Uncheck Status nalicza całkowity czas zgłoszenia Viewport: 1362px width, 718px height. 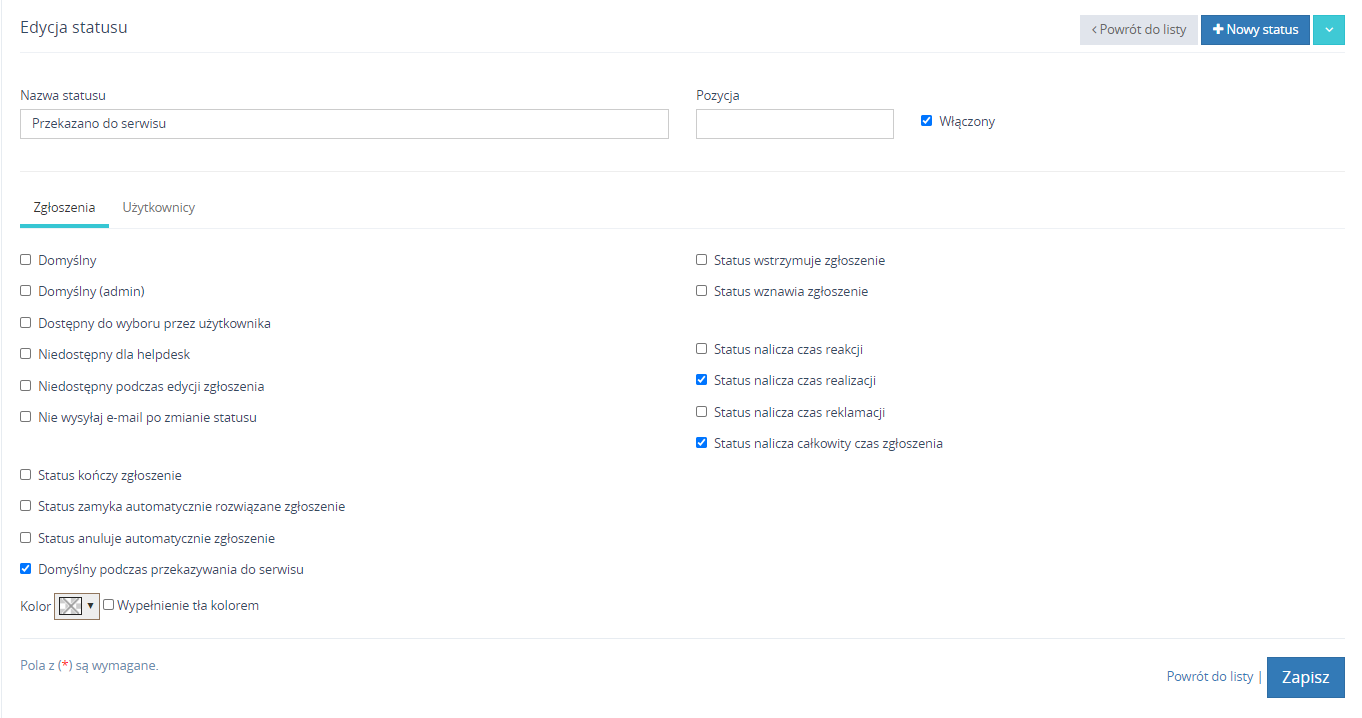pos(702,443)
